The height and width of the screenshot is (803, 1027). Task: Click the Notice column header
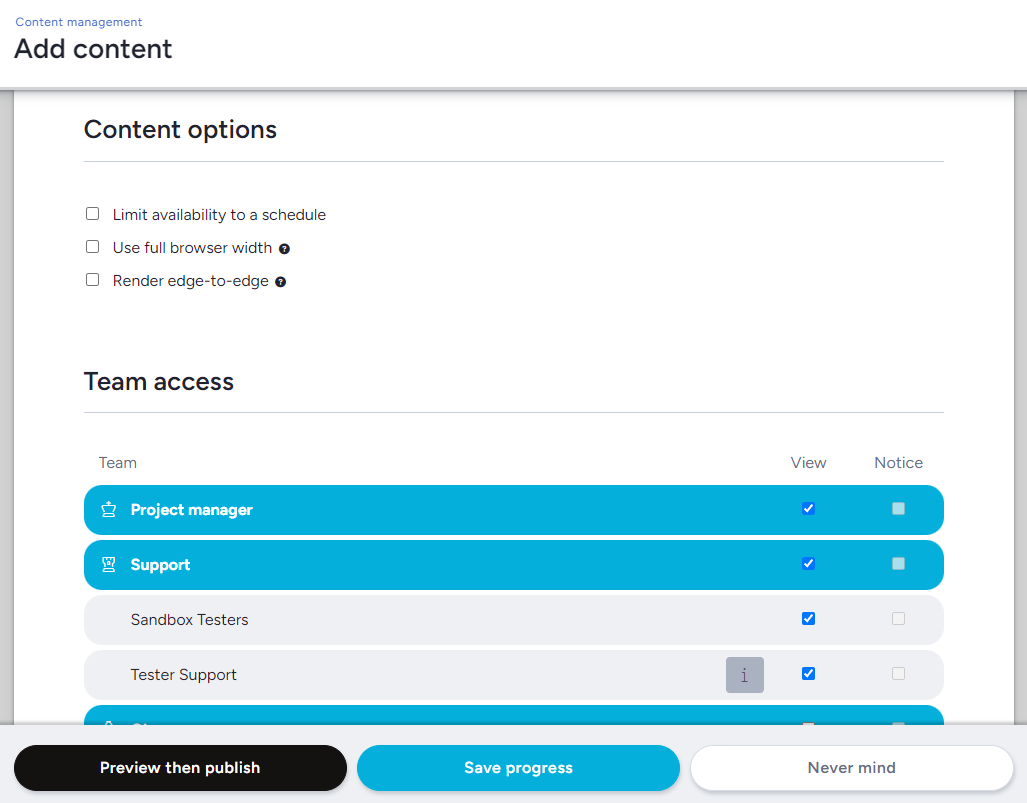(x=898, y=463)
